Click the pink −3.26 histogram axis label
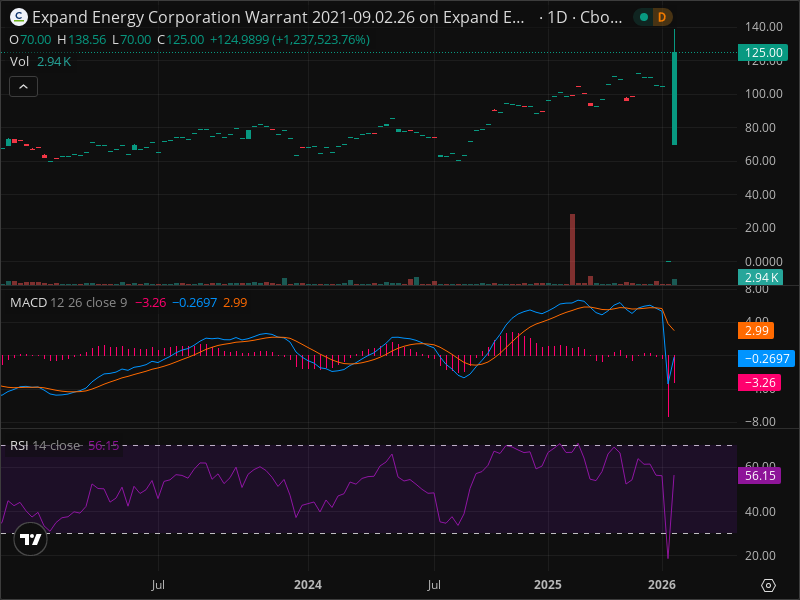Screen dimensions: 800x600 (759, 383)
